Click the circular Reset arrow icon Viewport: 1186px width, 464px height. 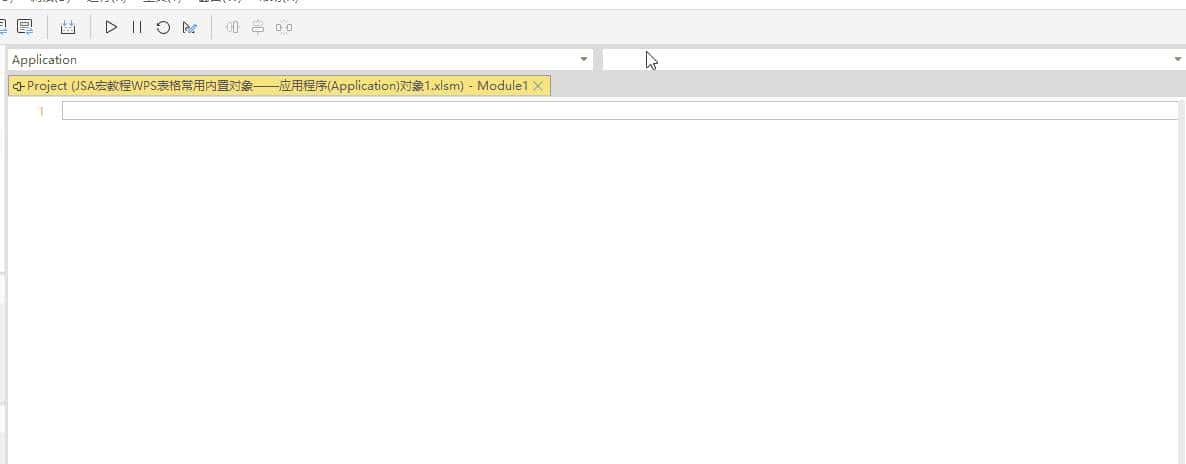[163, 27]
